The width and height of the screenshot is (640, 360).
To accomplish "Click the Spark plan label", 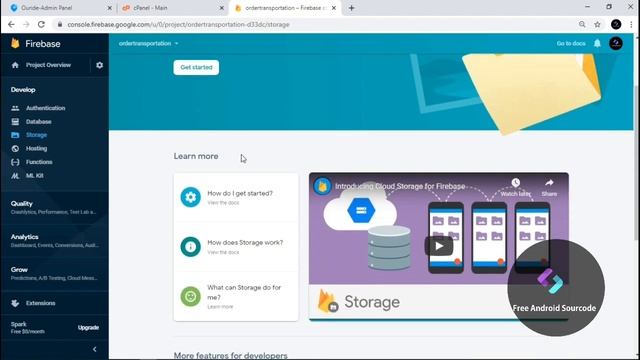I will point(19,324).
